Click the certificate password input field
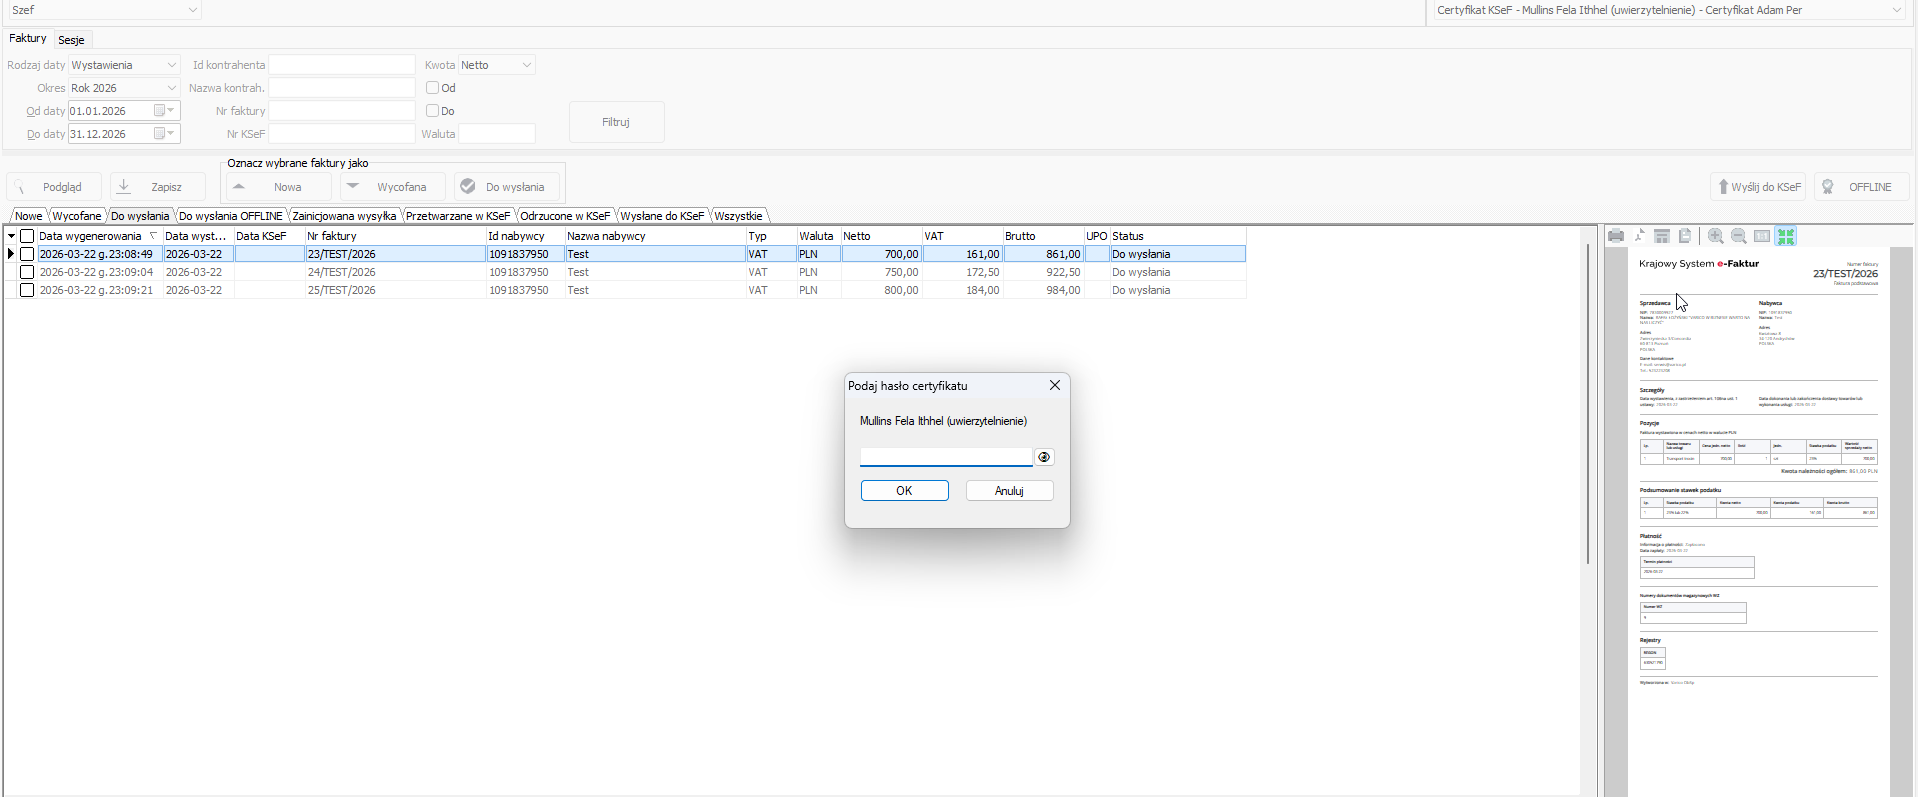Viewport: 1918px width, 797px height. click(x=945, y=457)
